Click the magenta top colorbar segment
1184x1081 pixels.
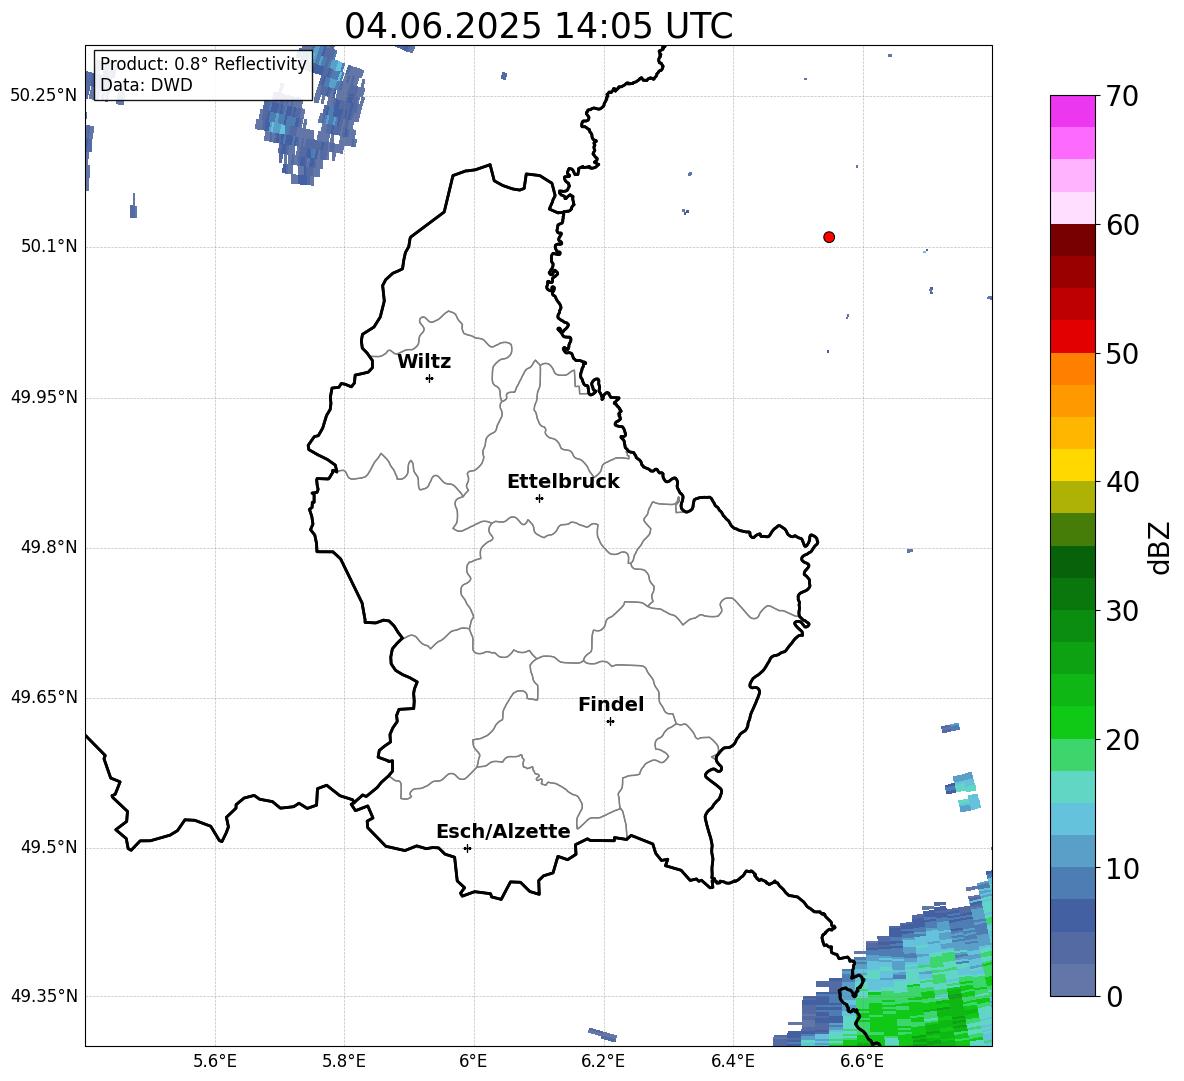(1072, 111)
